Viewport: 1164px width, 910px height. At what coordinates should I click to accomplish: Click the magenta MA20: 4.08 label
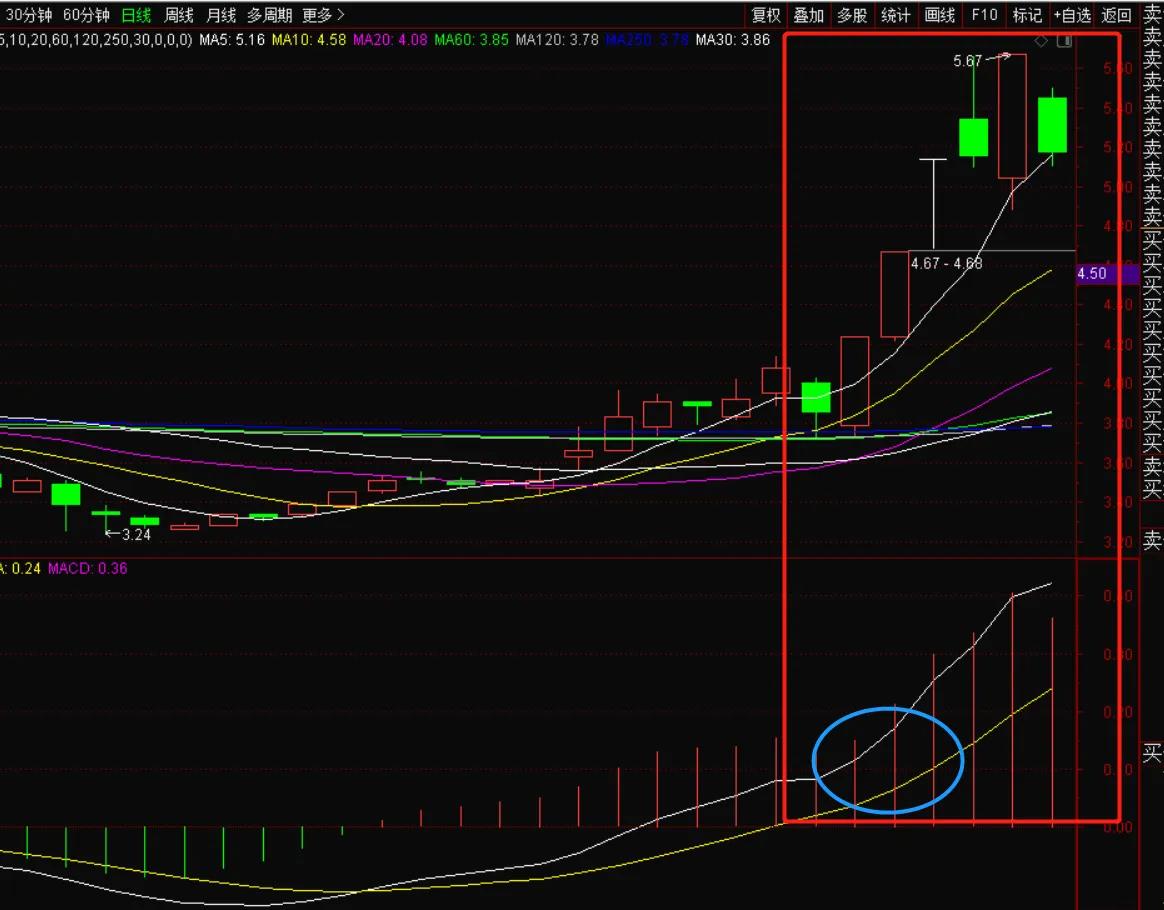point(390,39)
